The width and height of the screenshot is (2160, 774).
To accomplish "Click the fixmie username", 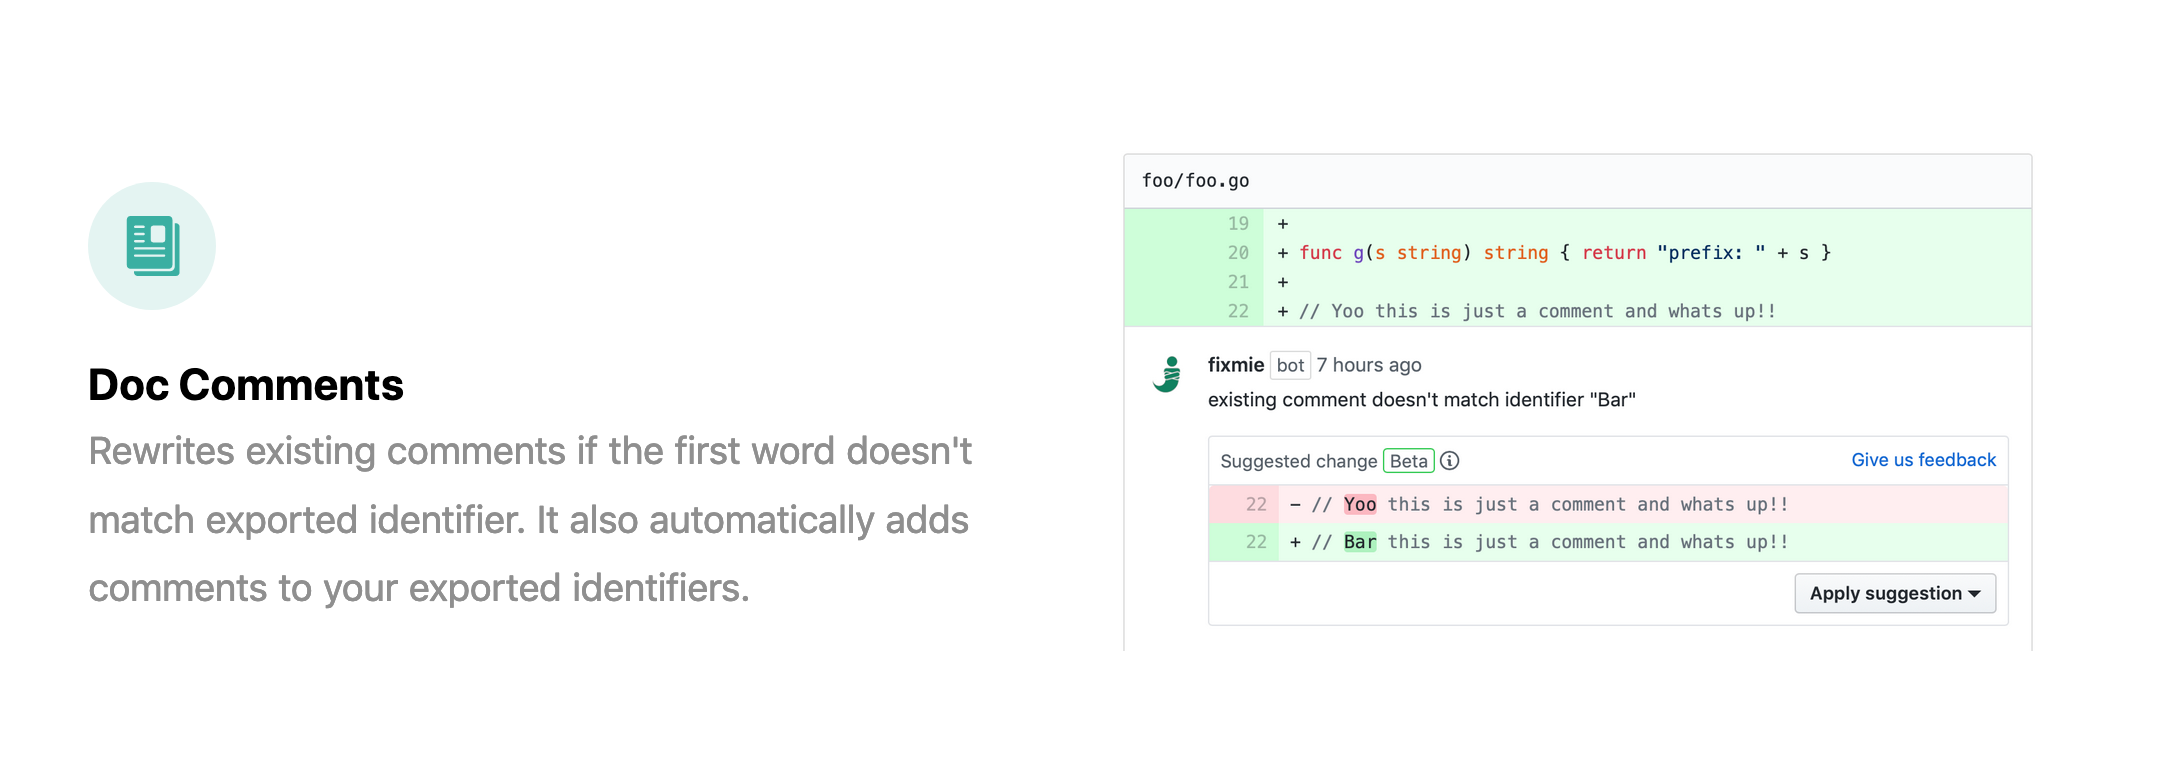I will coord(1235,365).
